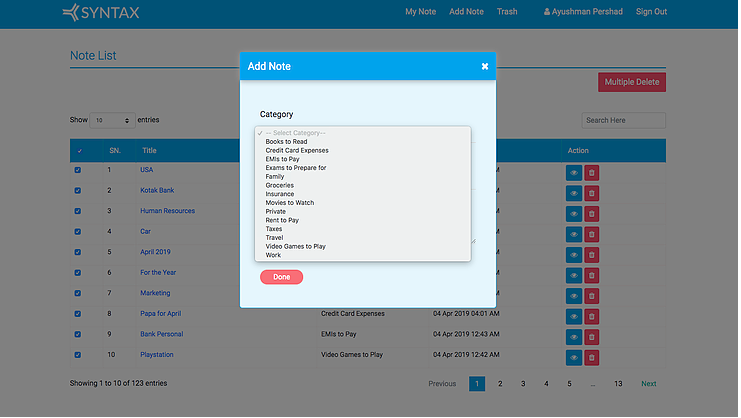Open Trash in navigation bar
The height and width of the screenshot is (418, 741).
[x=507, y=12]
